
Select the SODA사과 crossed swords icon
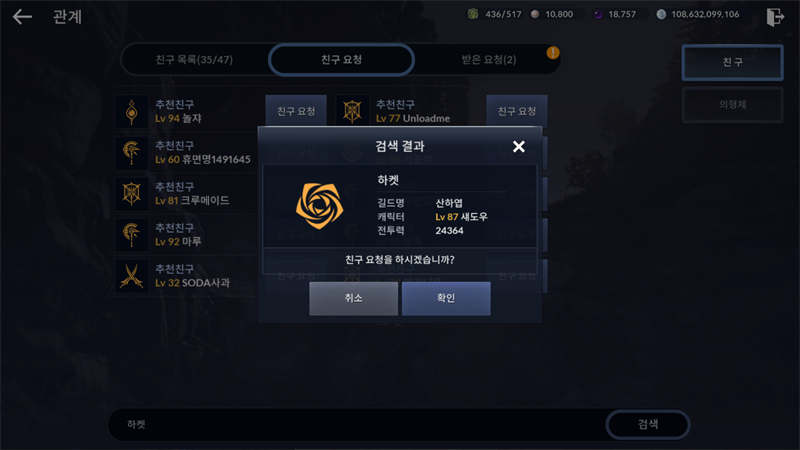pyautogui.click(x=132, y=276)
